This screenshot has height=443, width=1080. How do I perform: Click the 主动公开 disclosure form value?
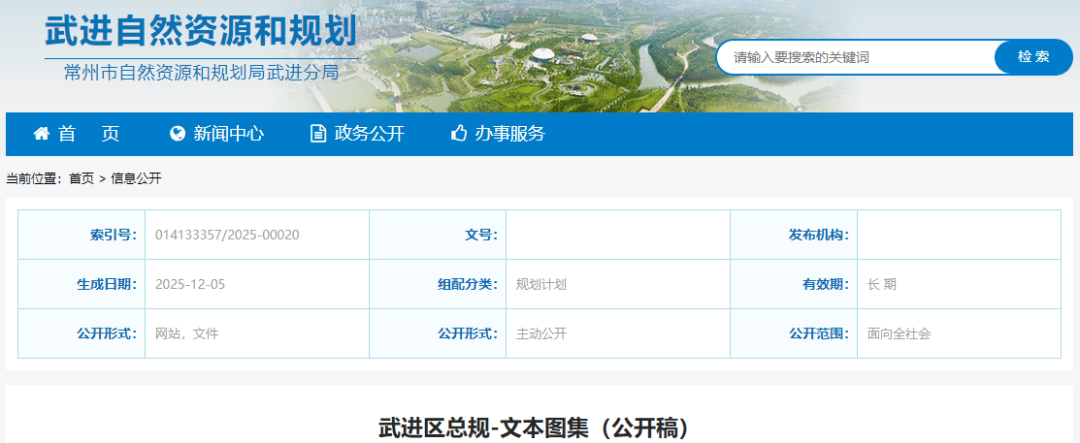point(541,333)
